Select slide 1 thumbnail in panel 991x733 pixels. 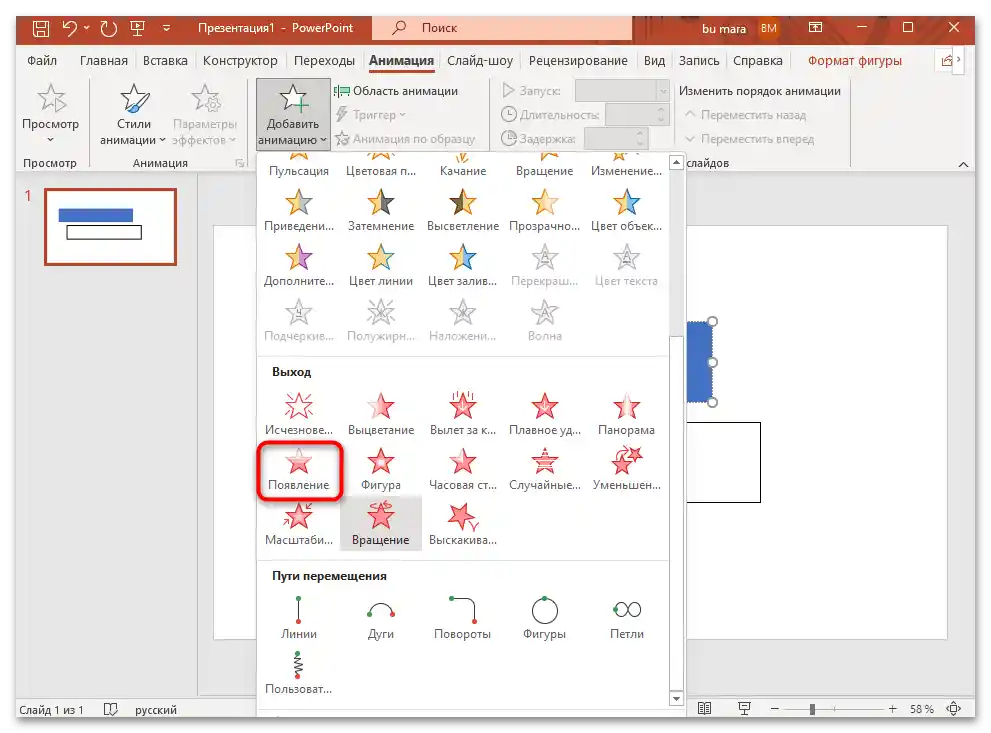pos(110,227)
